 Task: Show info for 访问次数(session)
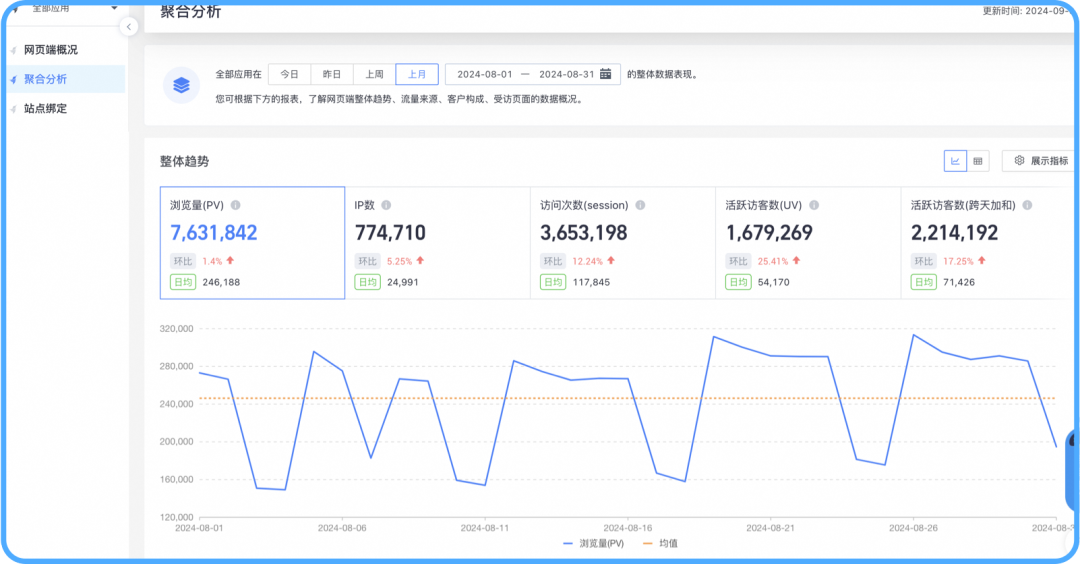pyautogui.click(x=640, y=205)
